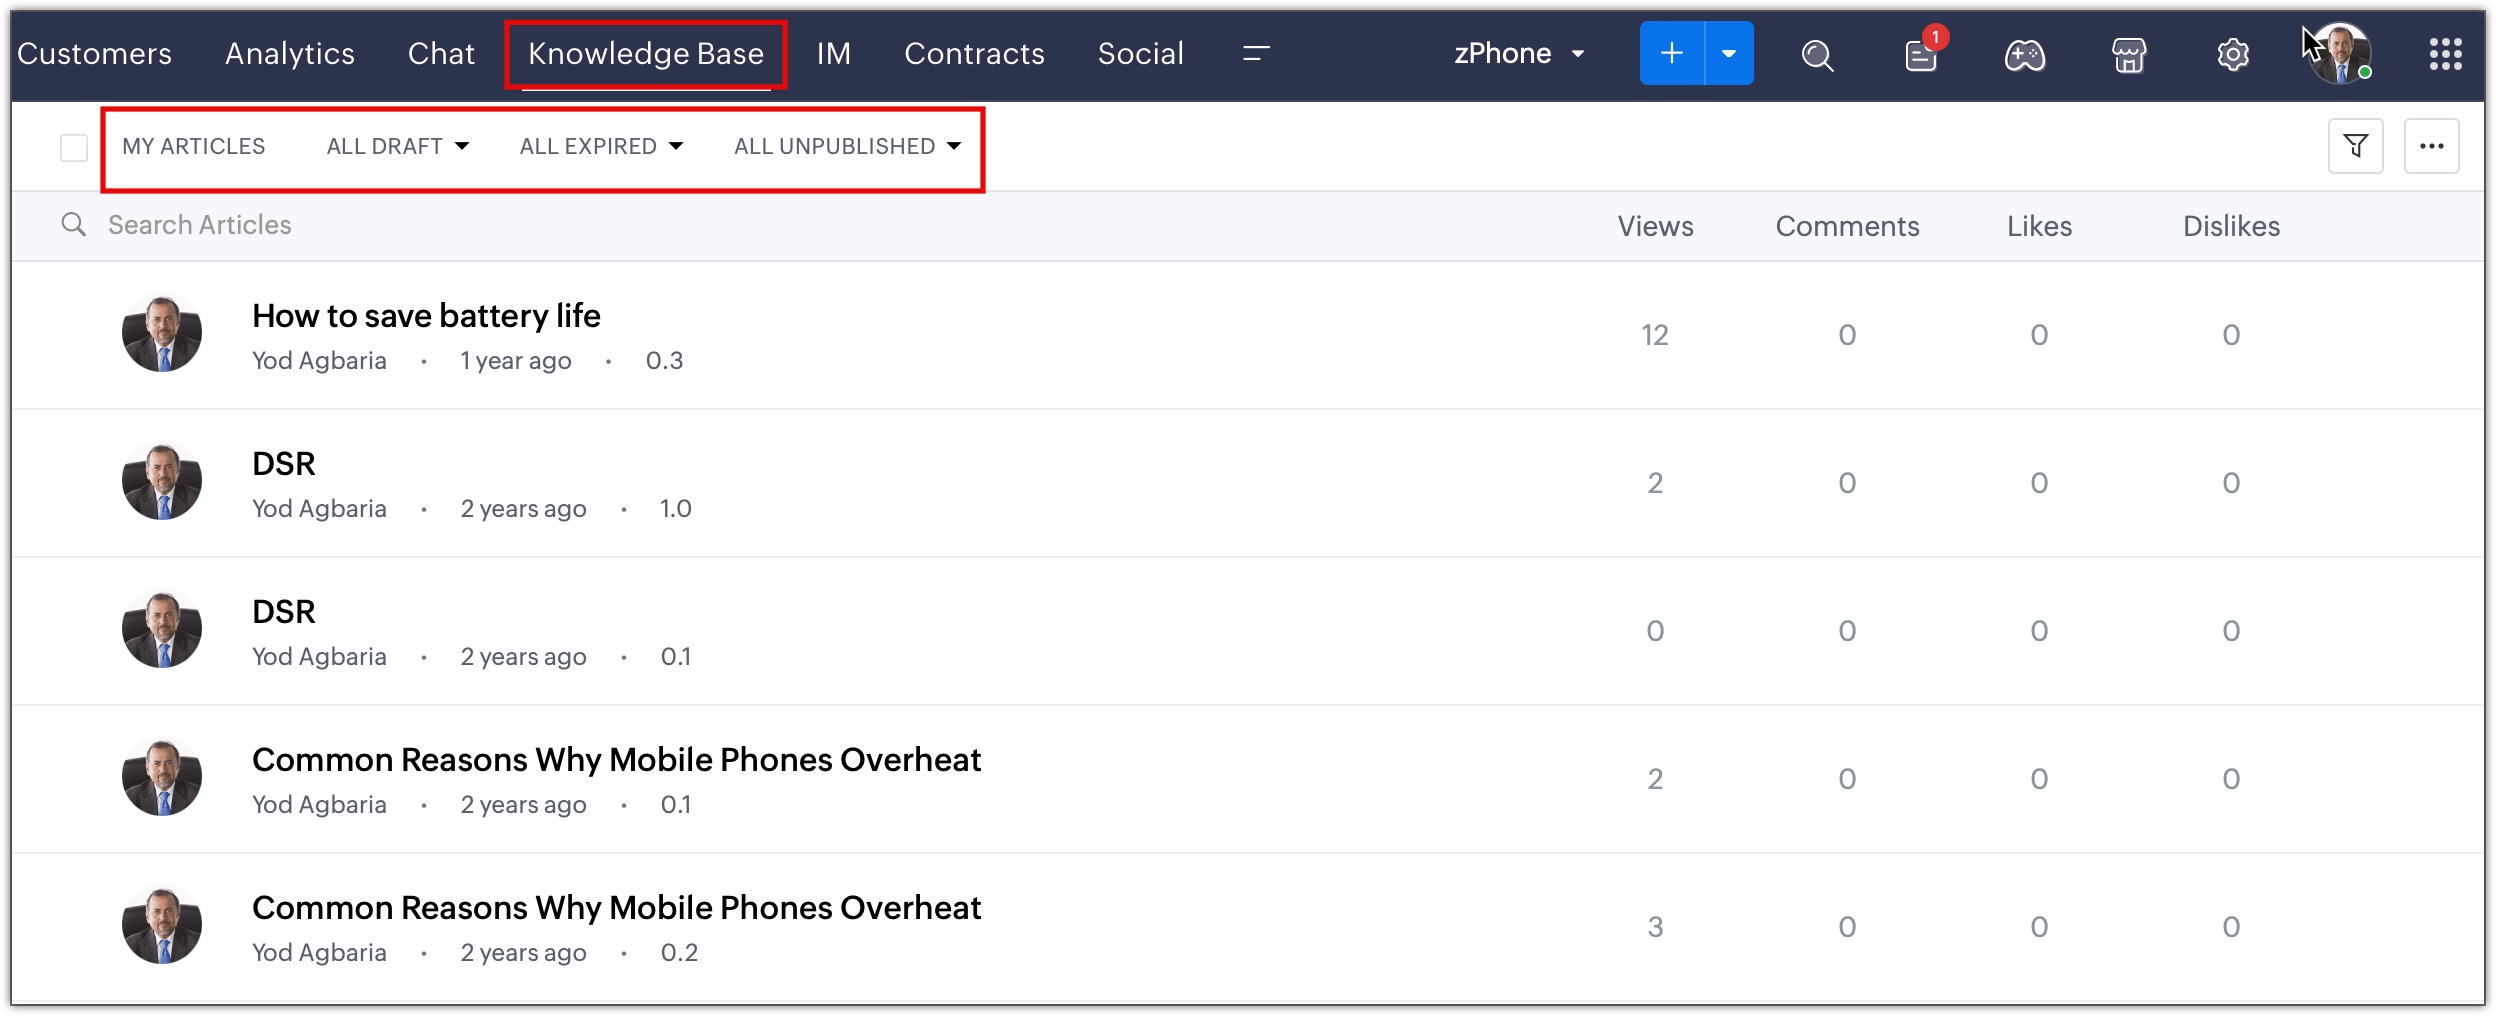Screen dimensions: 2496x1016
Task: Tick the select all articles checkbox
Action: 74,148
